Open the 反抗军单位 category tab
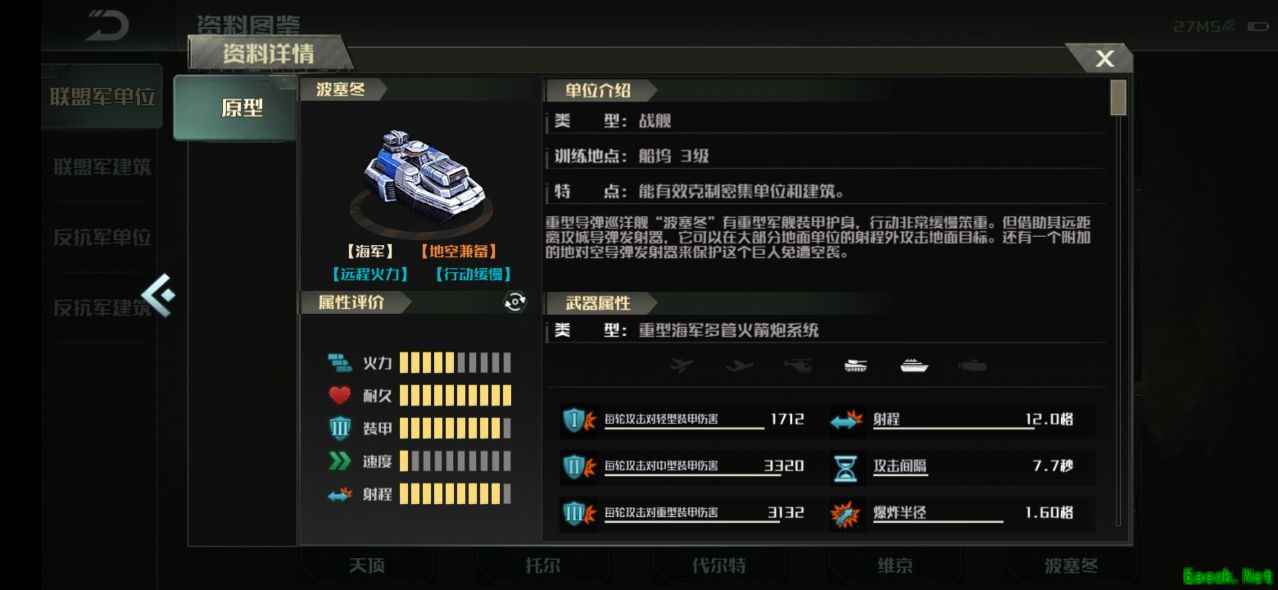Viewport: 1278px width, 590px height. tap(103, 237)
